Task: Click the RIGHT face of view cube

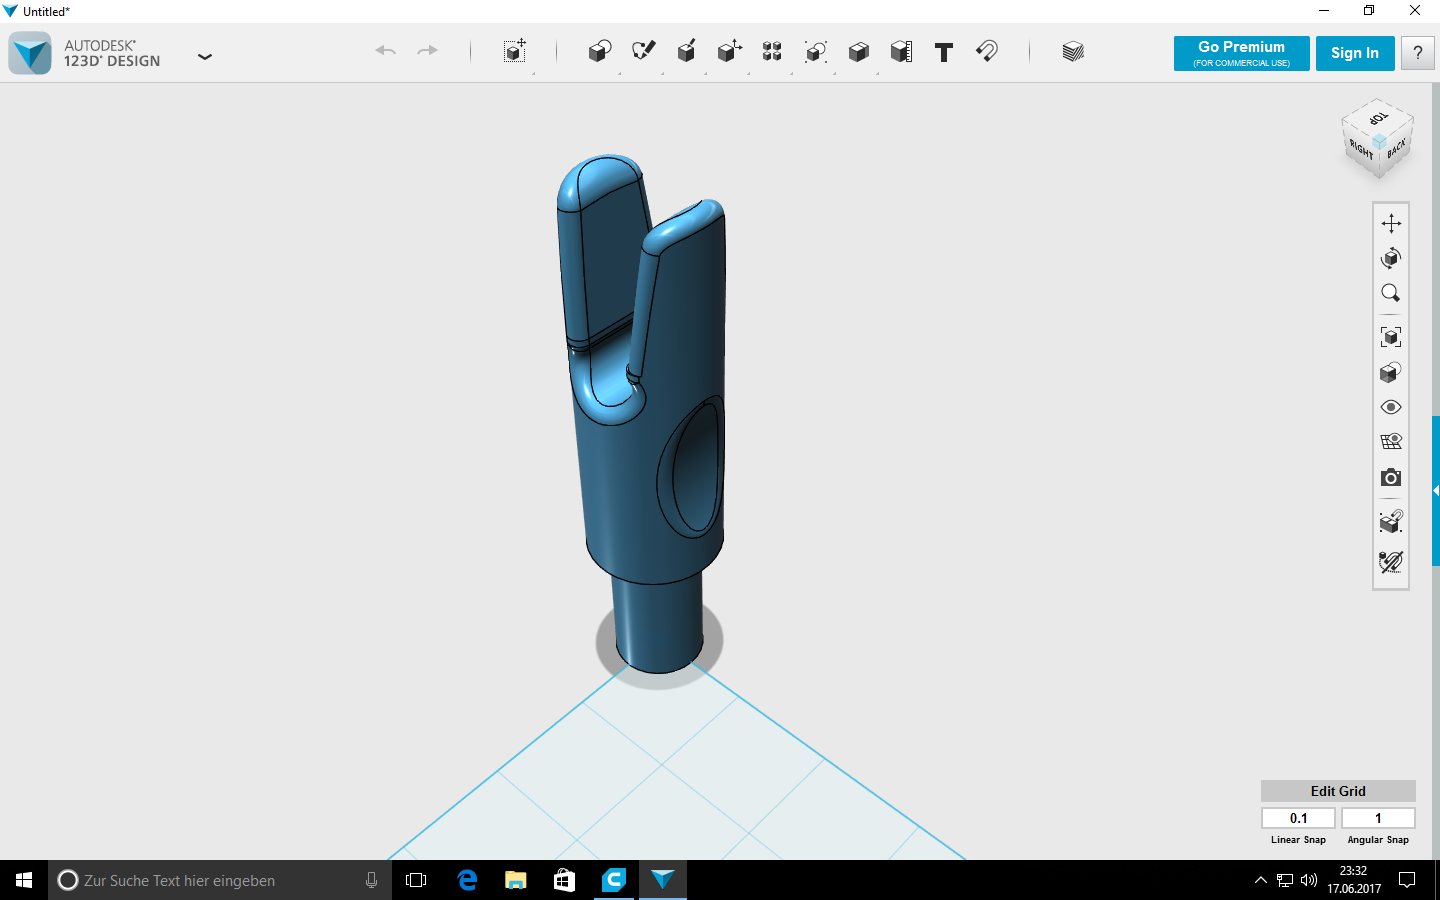Action: point(1361,151)
